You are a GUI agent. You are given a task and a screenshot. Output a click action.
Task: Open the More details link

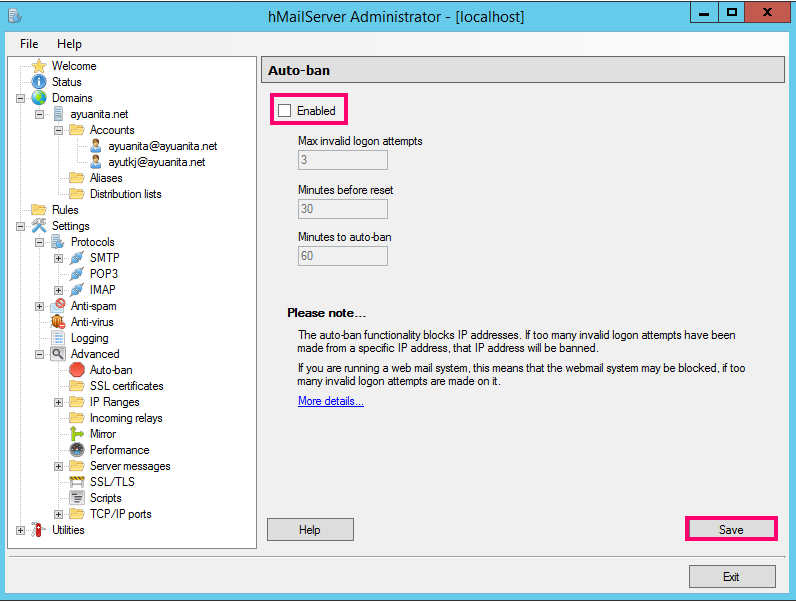tap(331, 401)
